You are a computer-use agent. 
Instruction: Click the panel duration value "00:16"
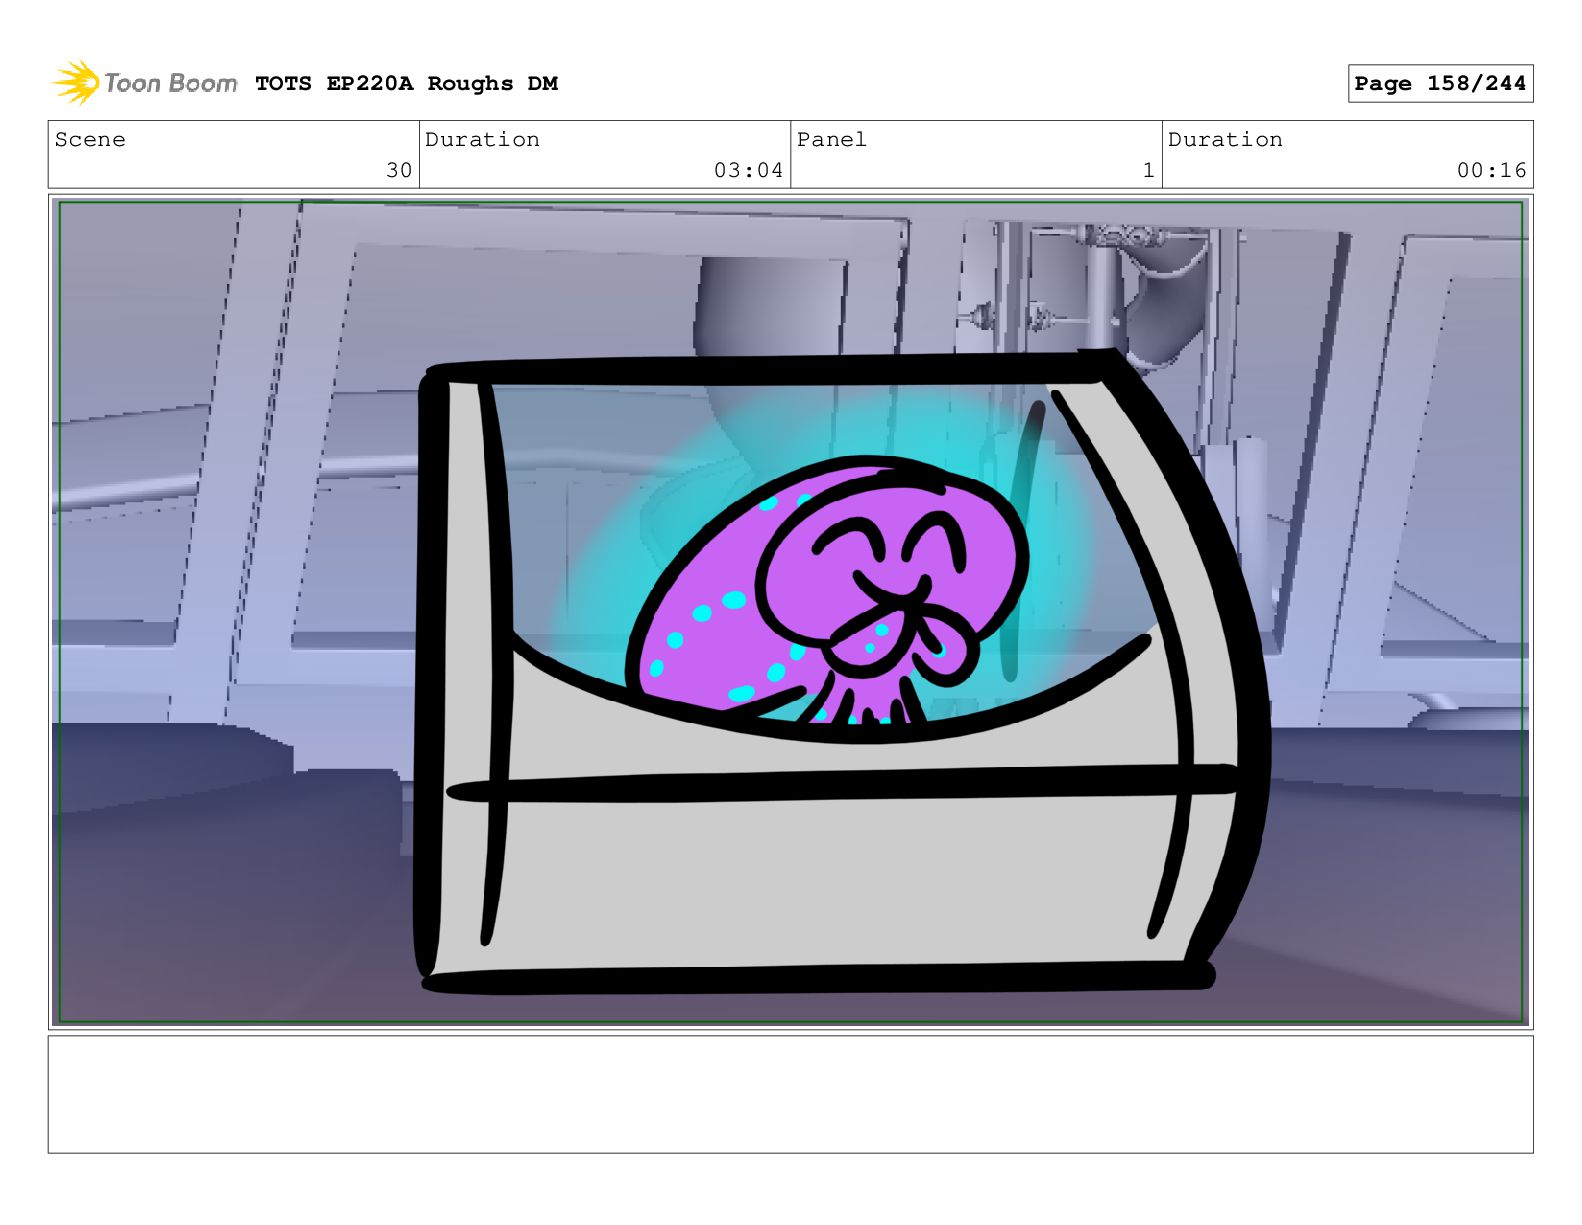[x=1491, y=171]
